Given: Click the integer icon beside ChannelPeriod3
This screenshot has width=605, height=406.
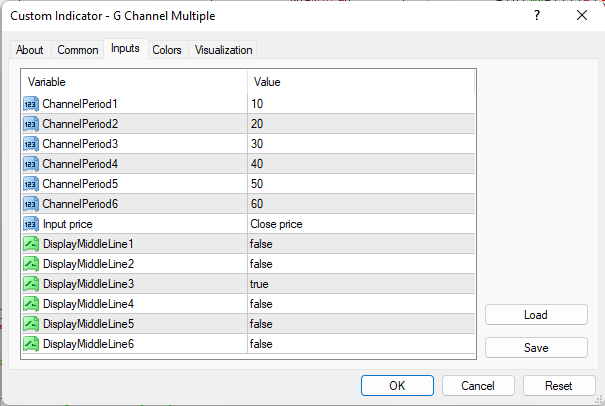Looking at the screenshot, I should pos(30,144).
